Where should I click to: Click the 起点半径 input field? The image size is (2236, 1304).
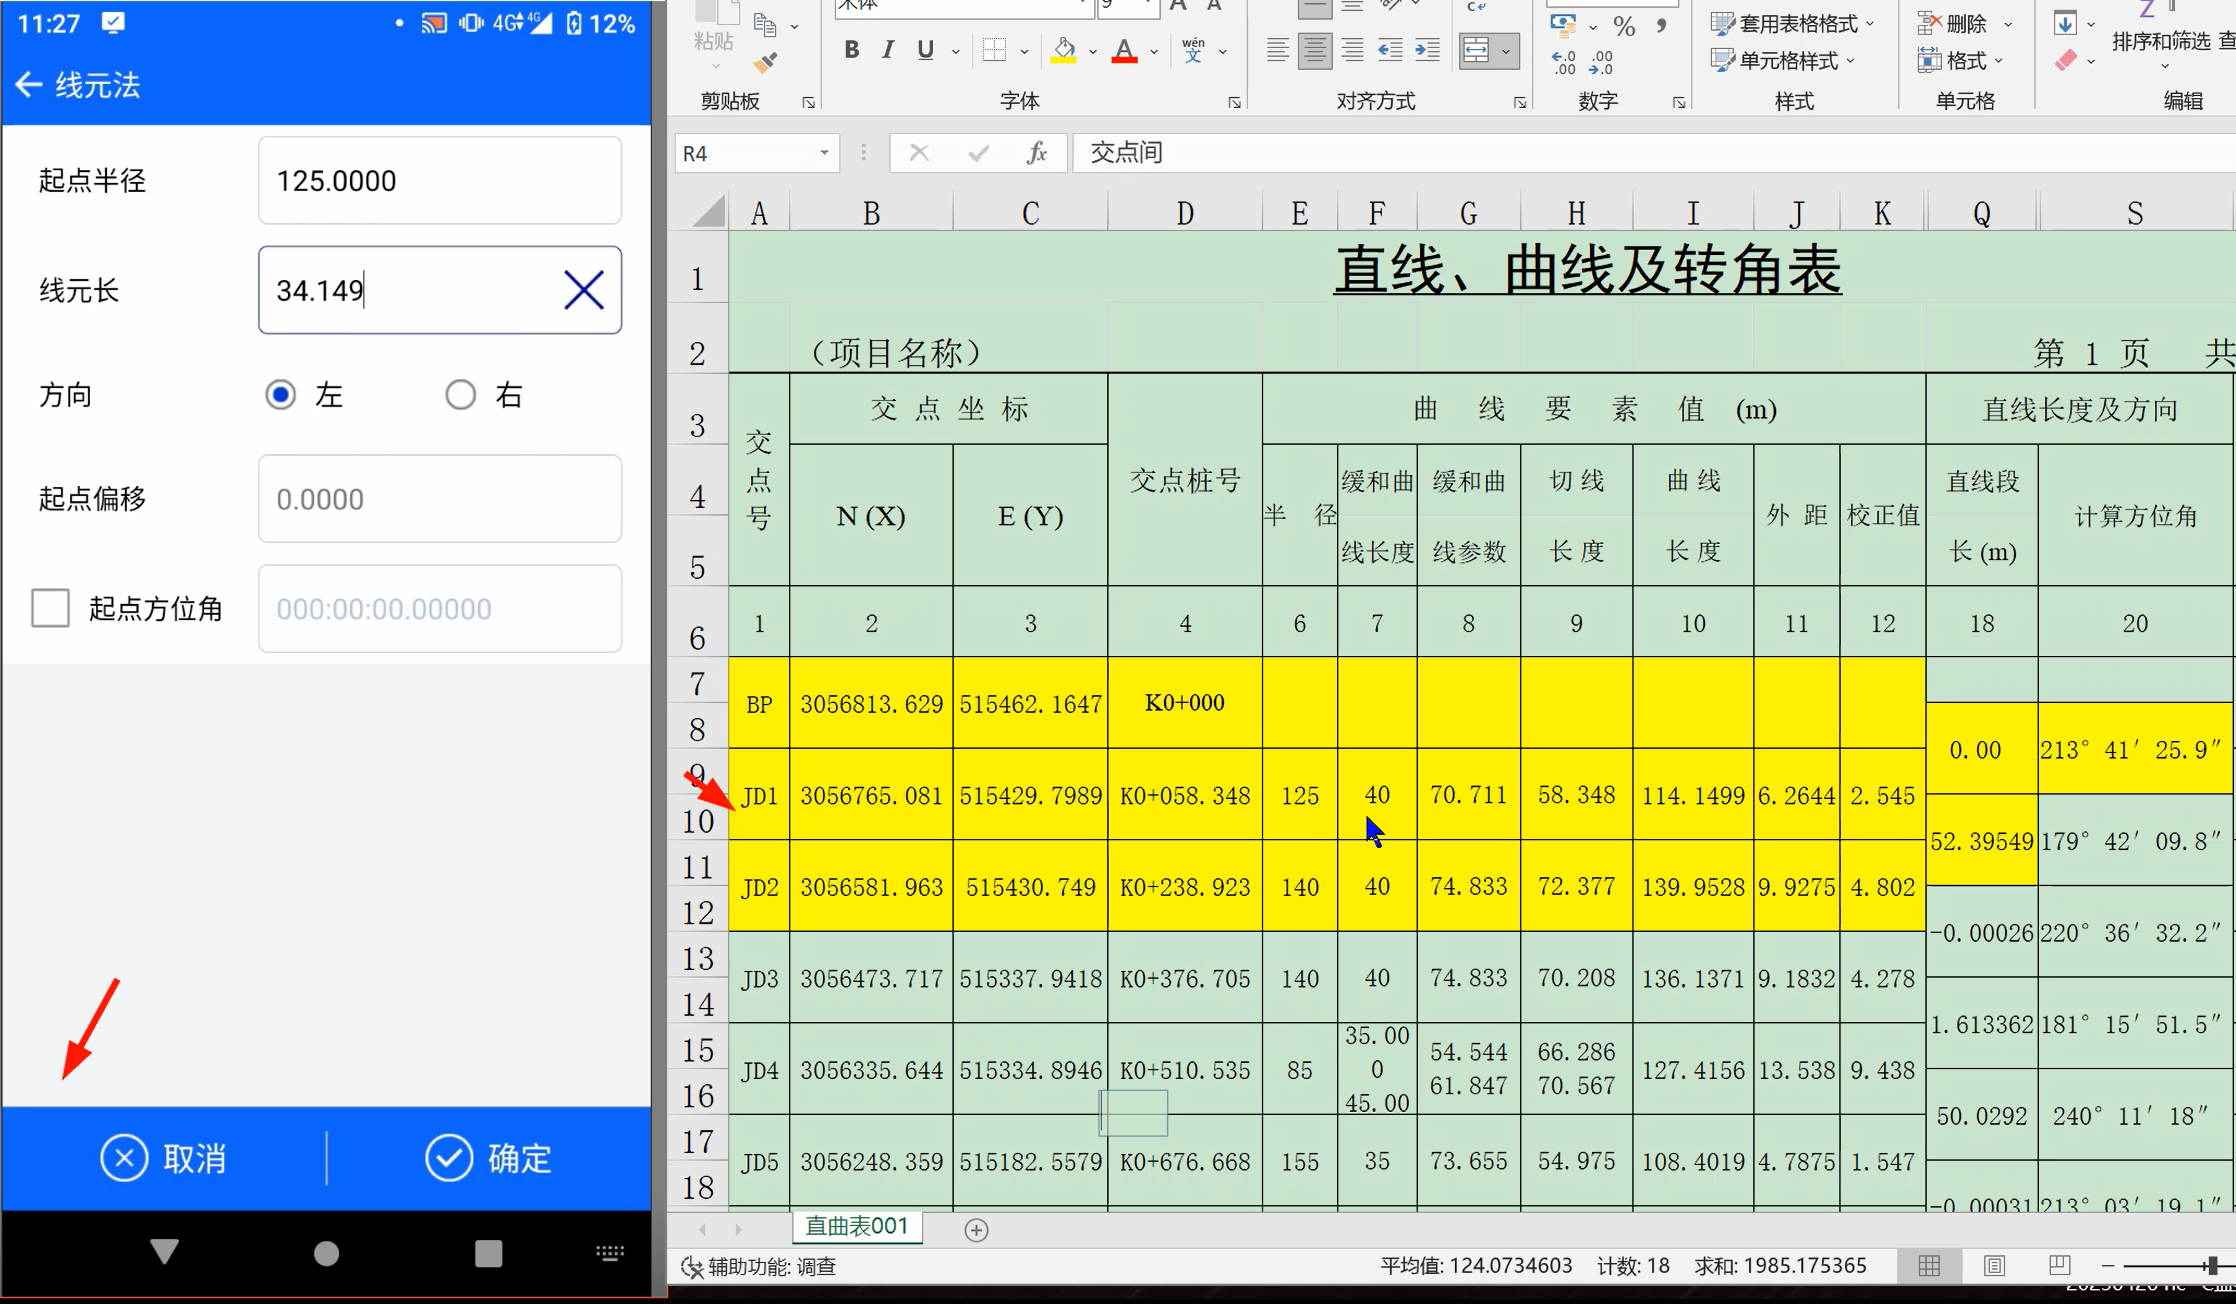tap(440, 181)
